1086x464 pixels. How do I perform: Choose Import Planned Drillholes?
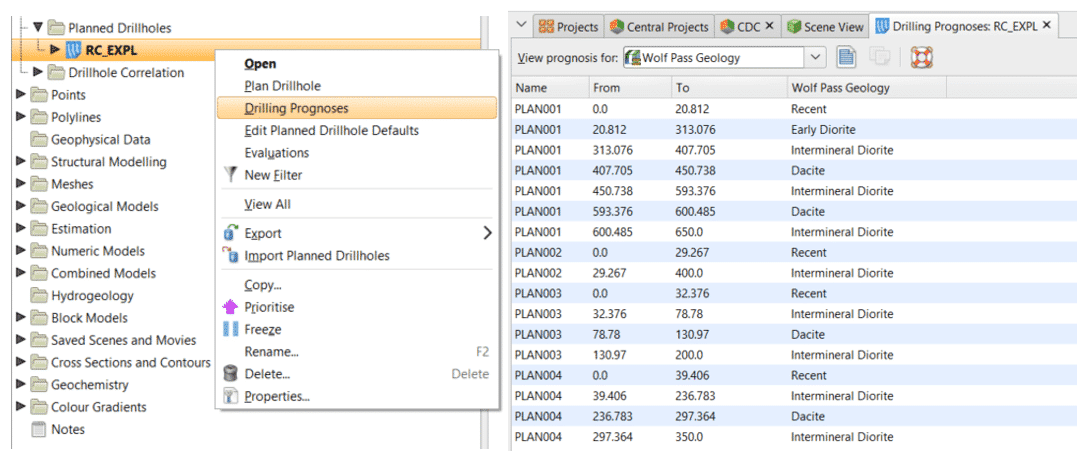316,255
